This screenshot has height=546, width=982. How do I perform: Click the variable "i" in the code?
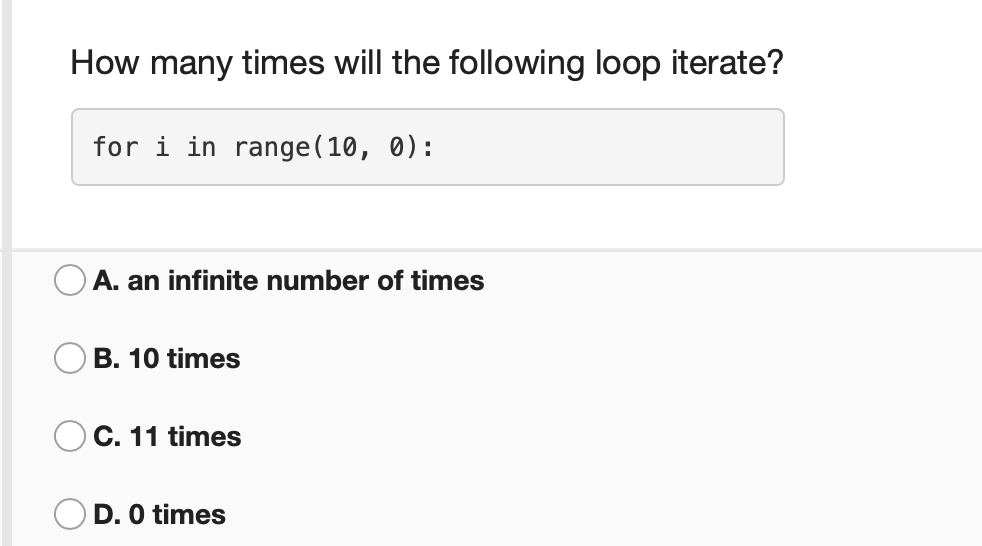[162, 147]
